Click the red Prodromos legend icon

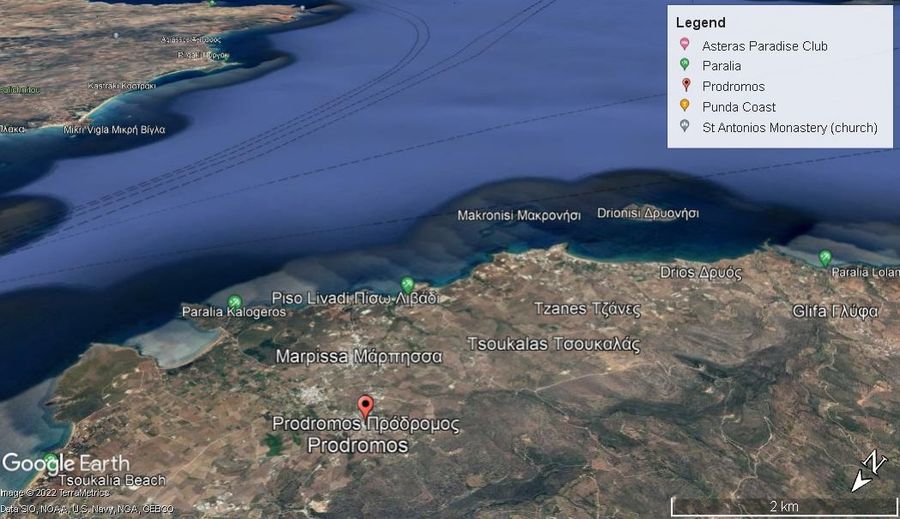(684, 86)
